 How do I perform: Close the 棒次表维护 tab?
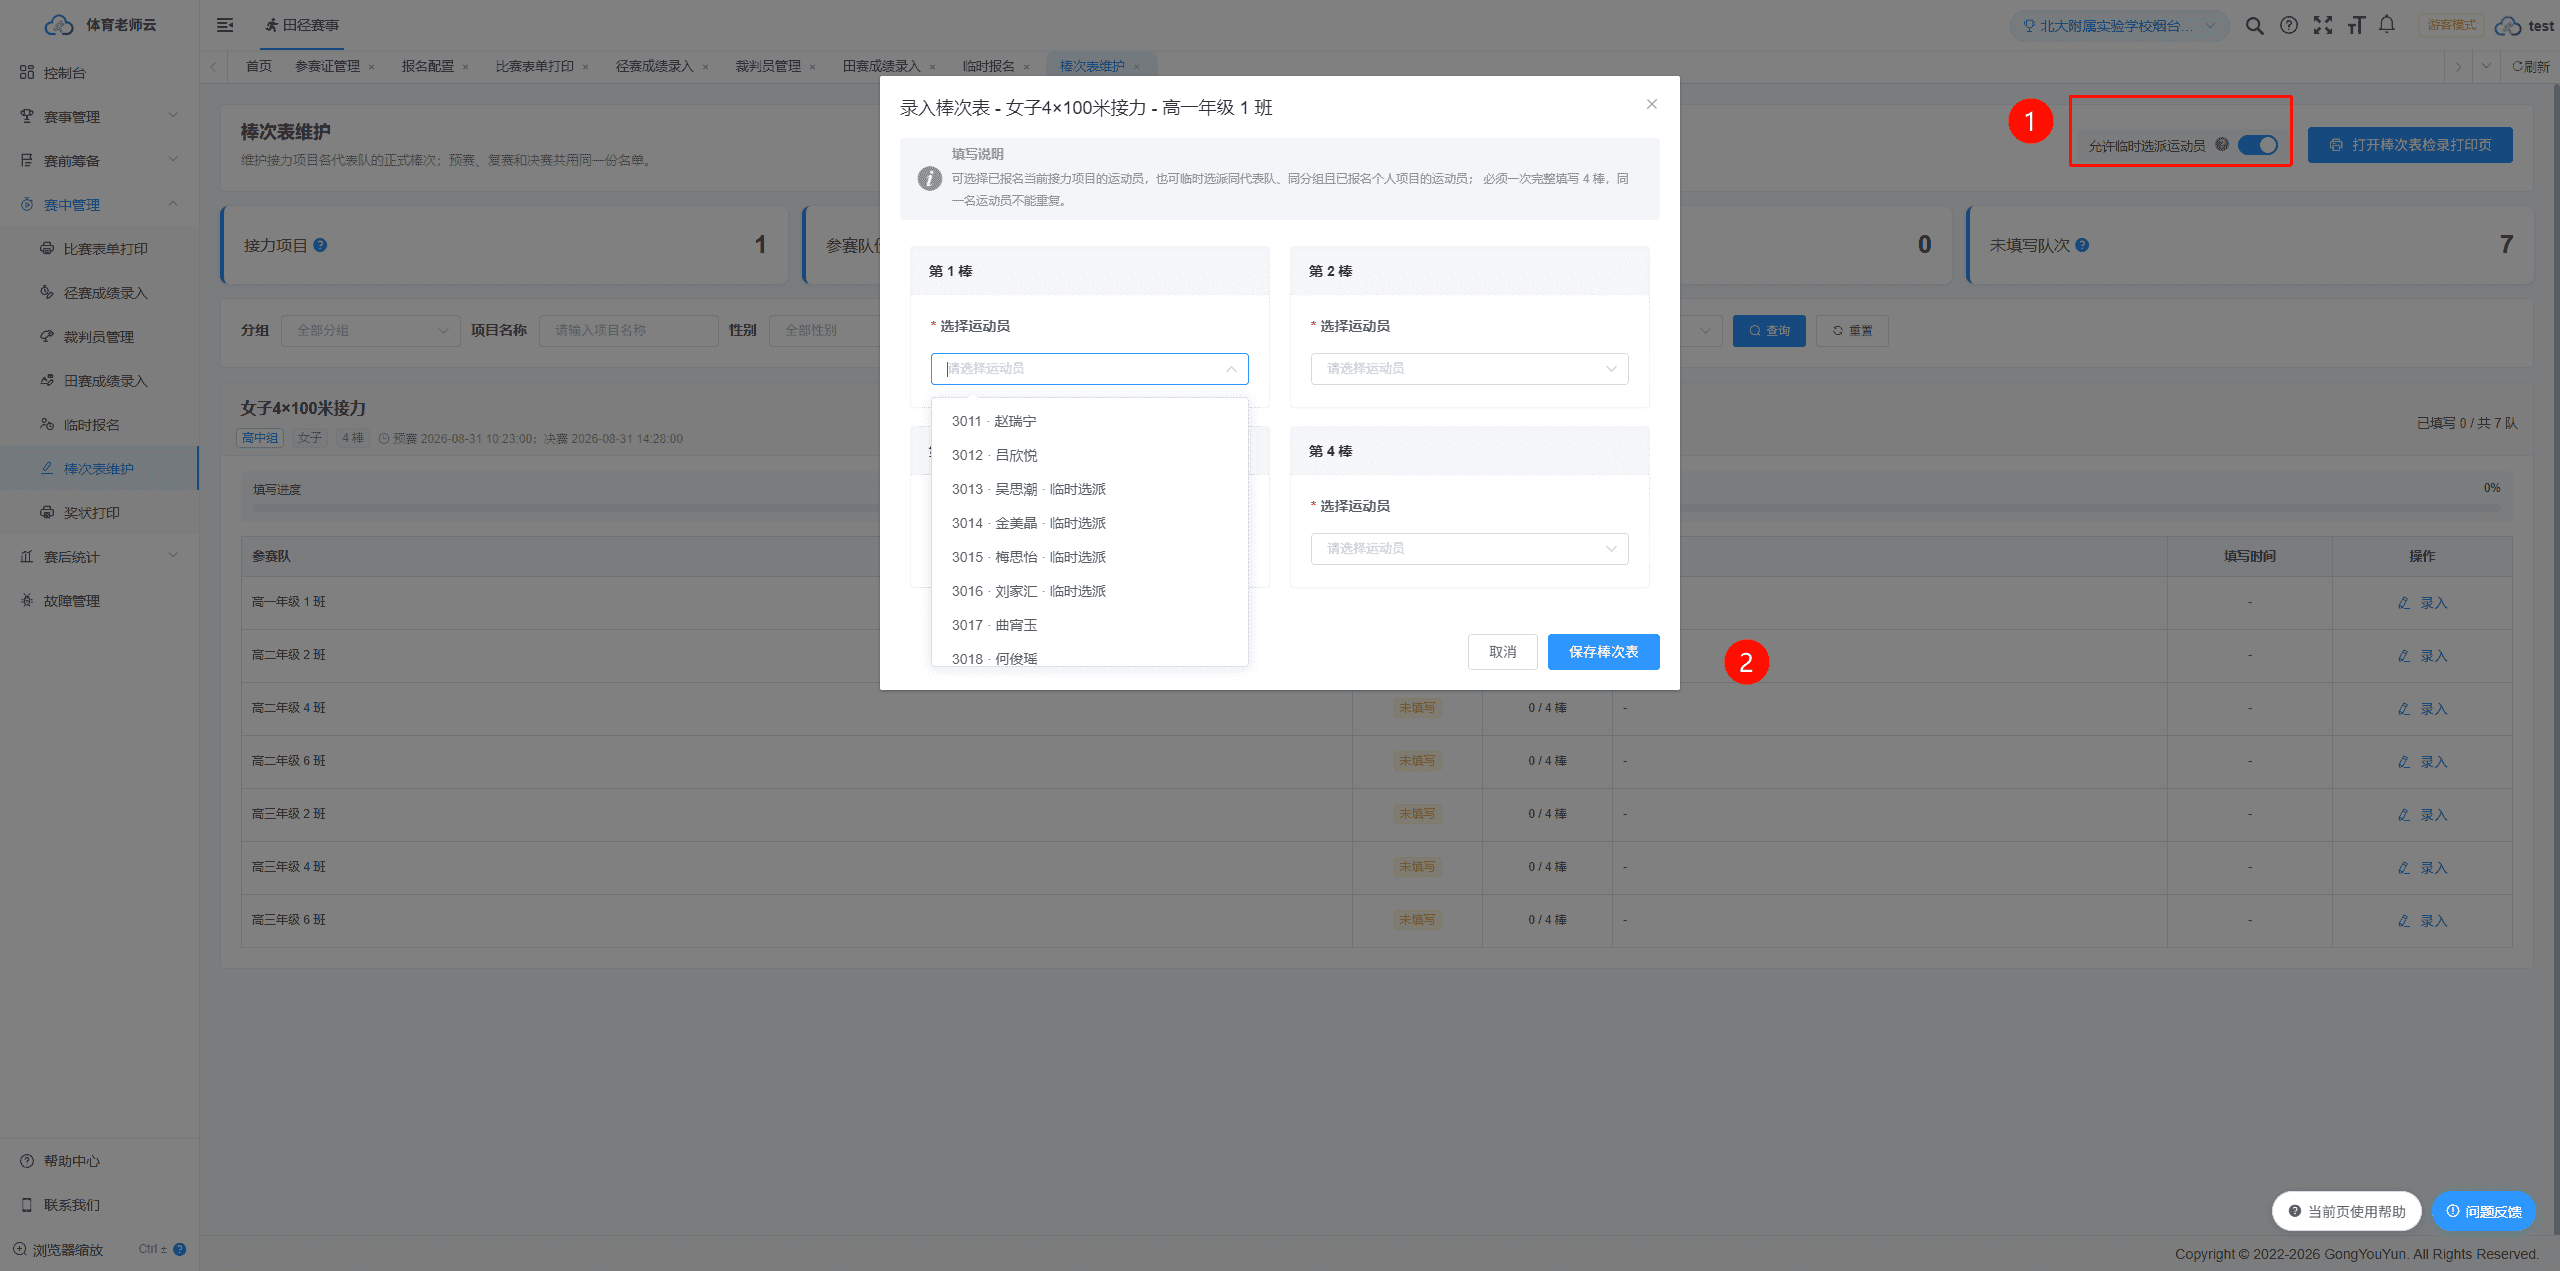pos(1136,67)
